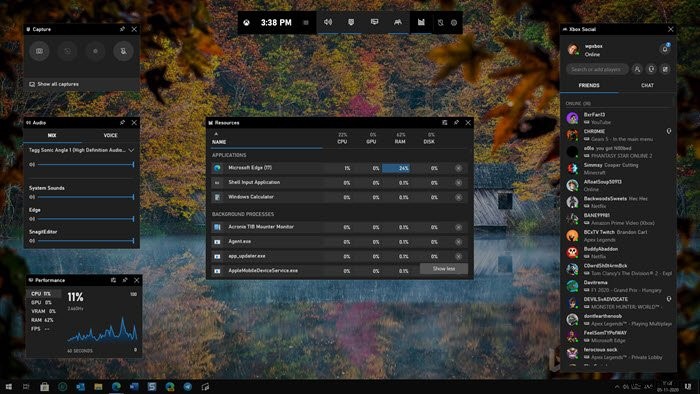
Task: Adjust the Edge volume slider
Action: [86, 219]
